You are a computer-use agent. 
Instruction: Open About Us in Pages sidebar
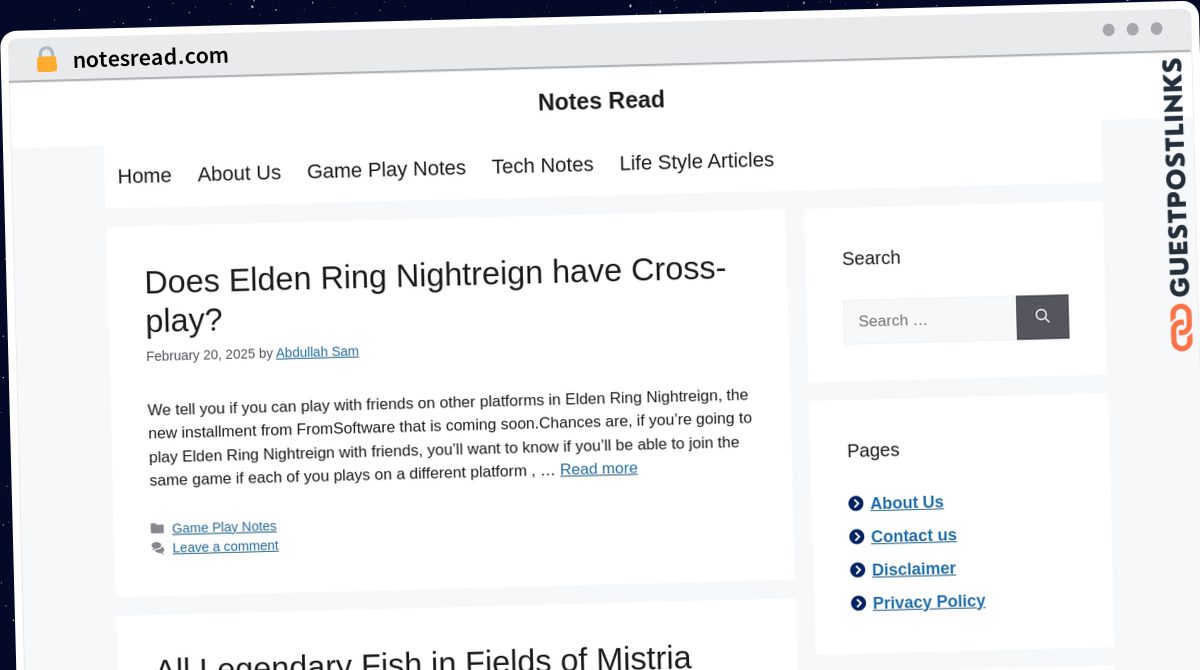point(907,502)
